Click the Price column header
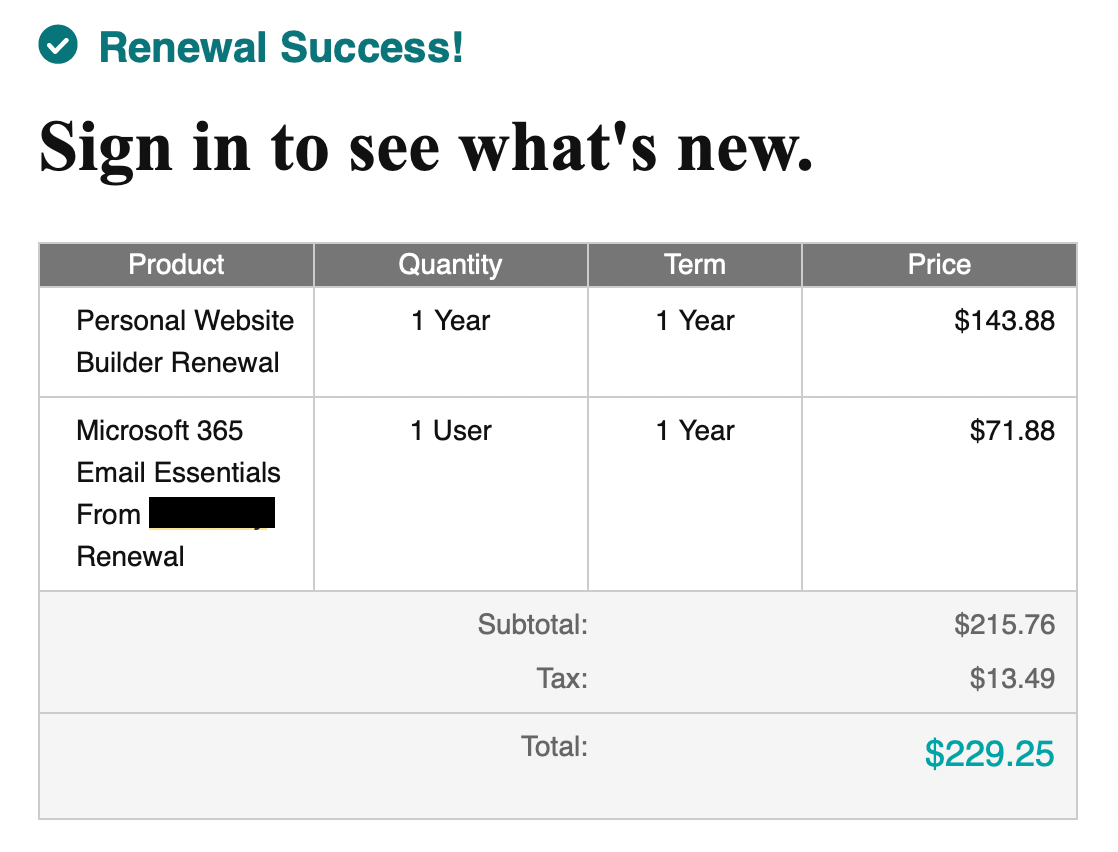 939,265
